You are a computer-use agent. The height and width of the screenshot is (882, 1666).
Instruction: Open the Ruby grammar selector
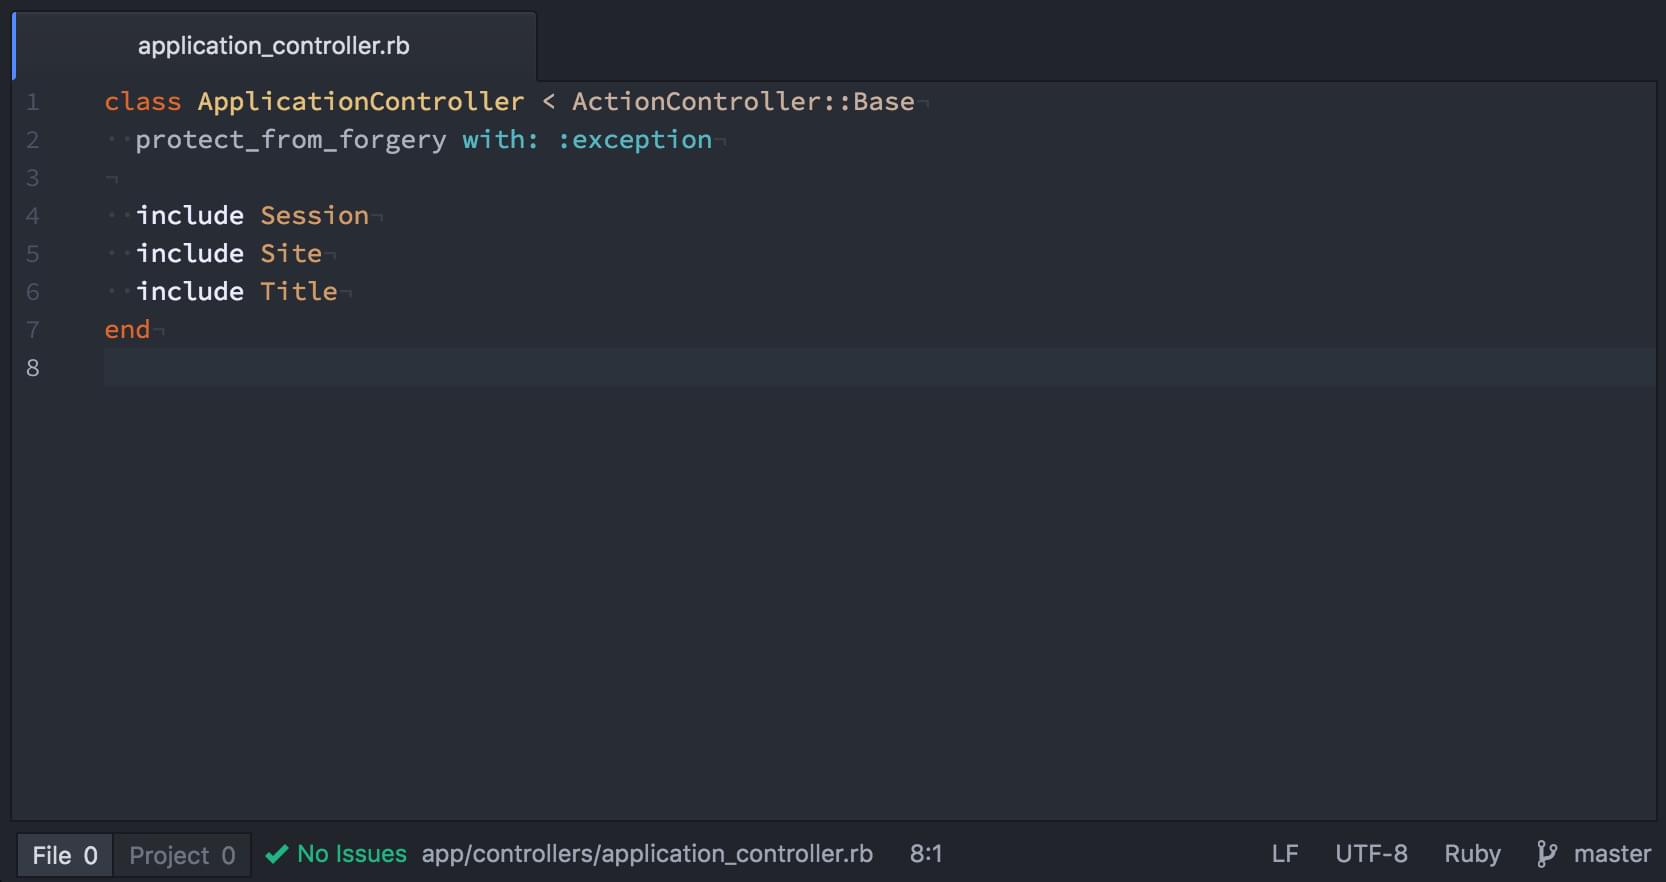(x=1471, y=854)
